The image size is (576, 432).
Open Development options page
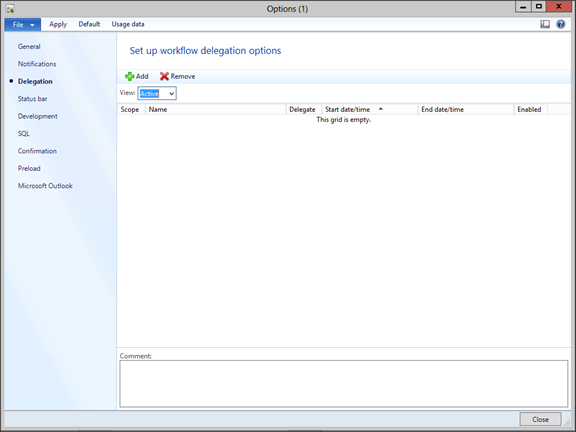[x=38, y=116]
